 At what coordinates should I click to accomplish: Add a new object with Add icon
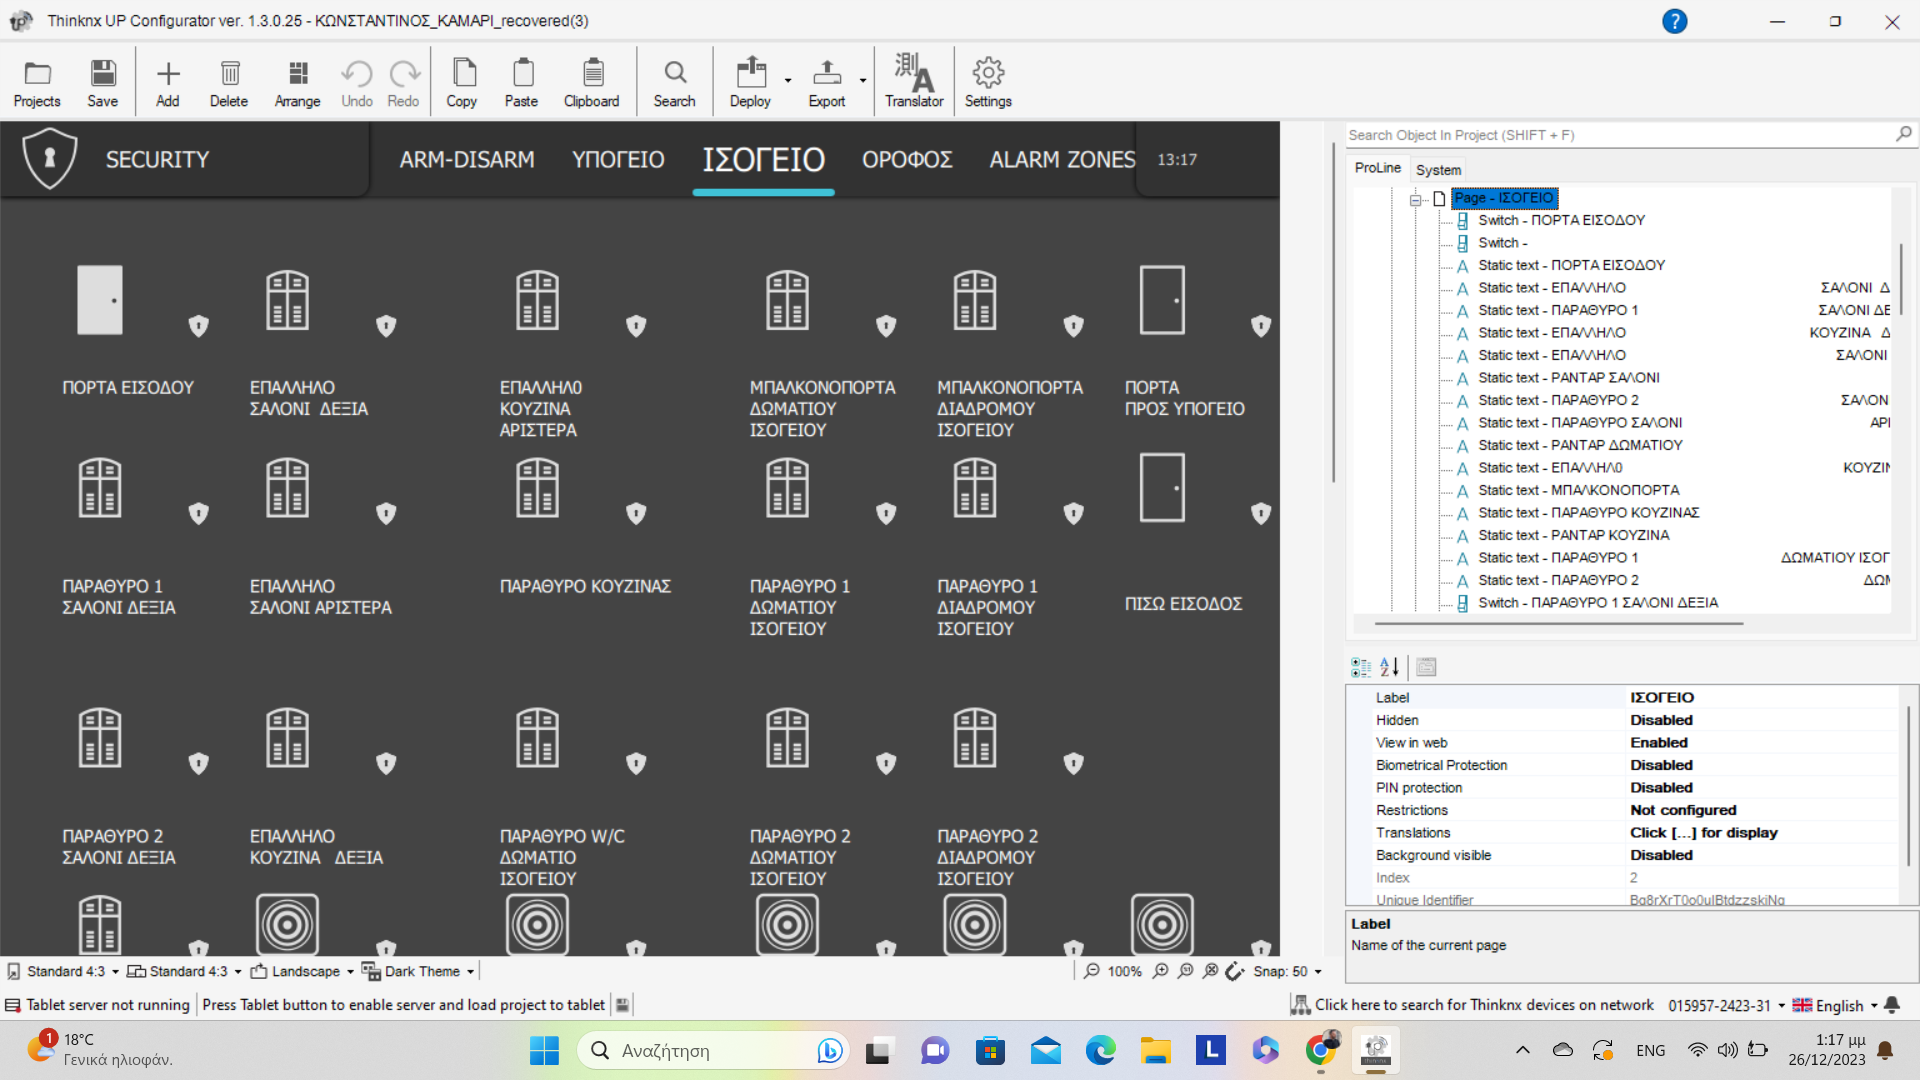pos(168,83)
